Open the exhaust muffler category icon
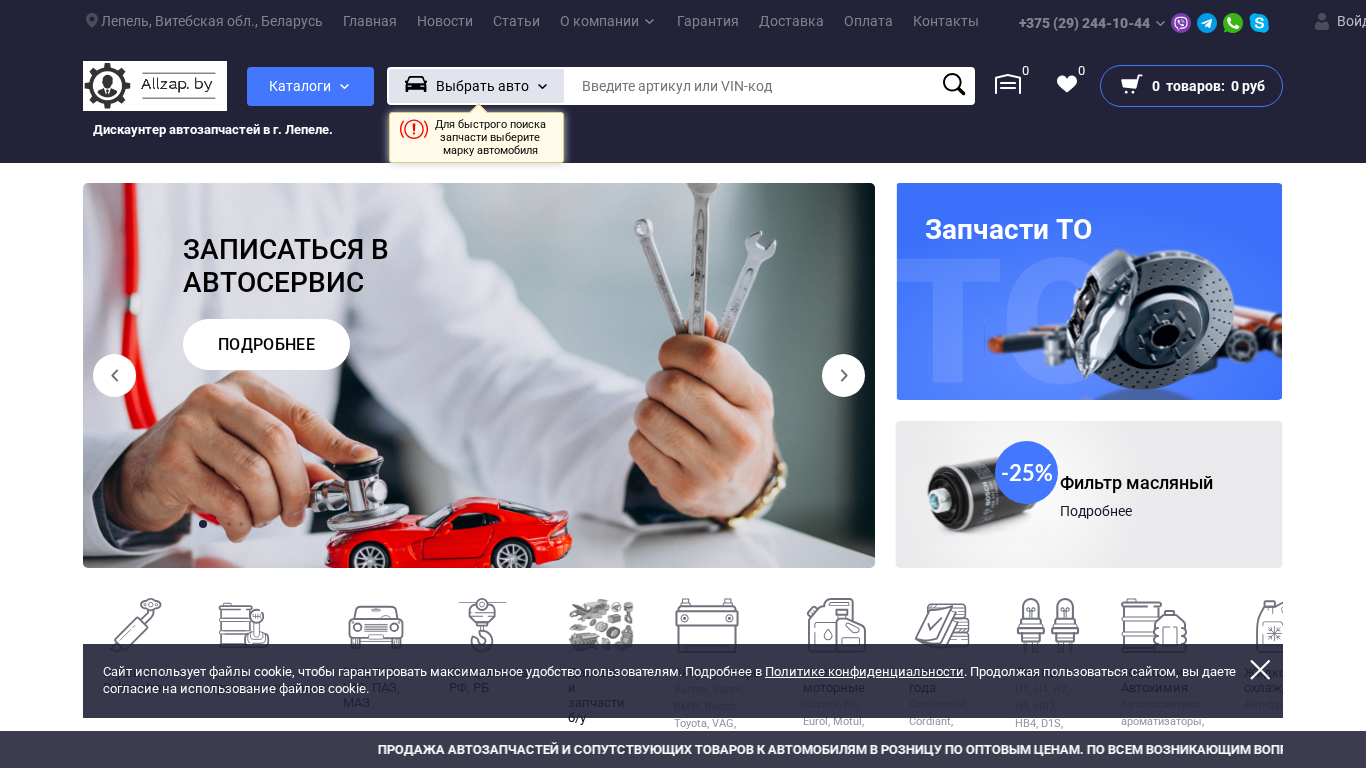Screen dimensions: 1366x768 tap(136, 624)
